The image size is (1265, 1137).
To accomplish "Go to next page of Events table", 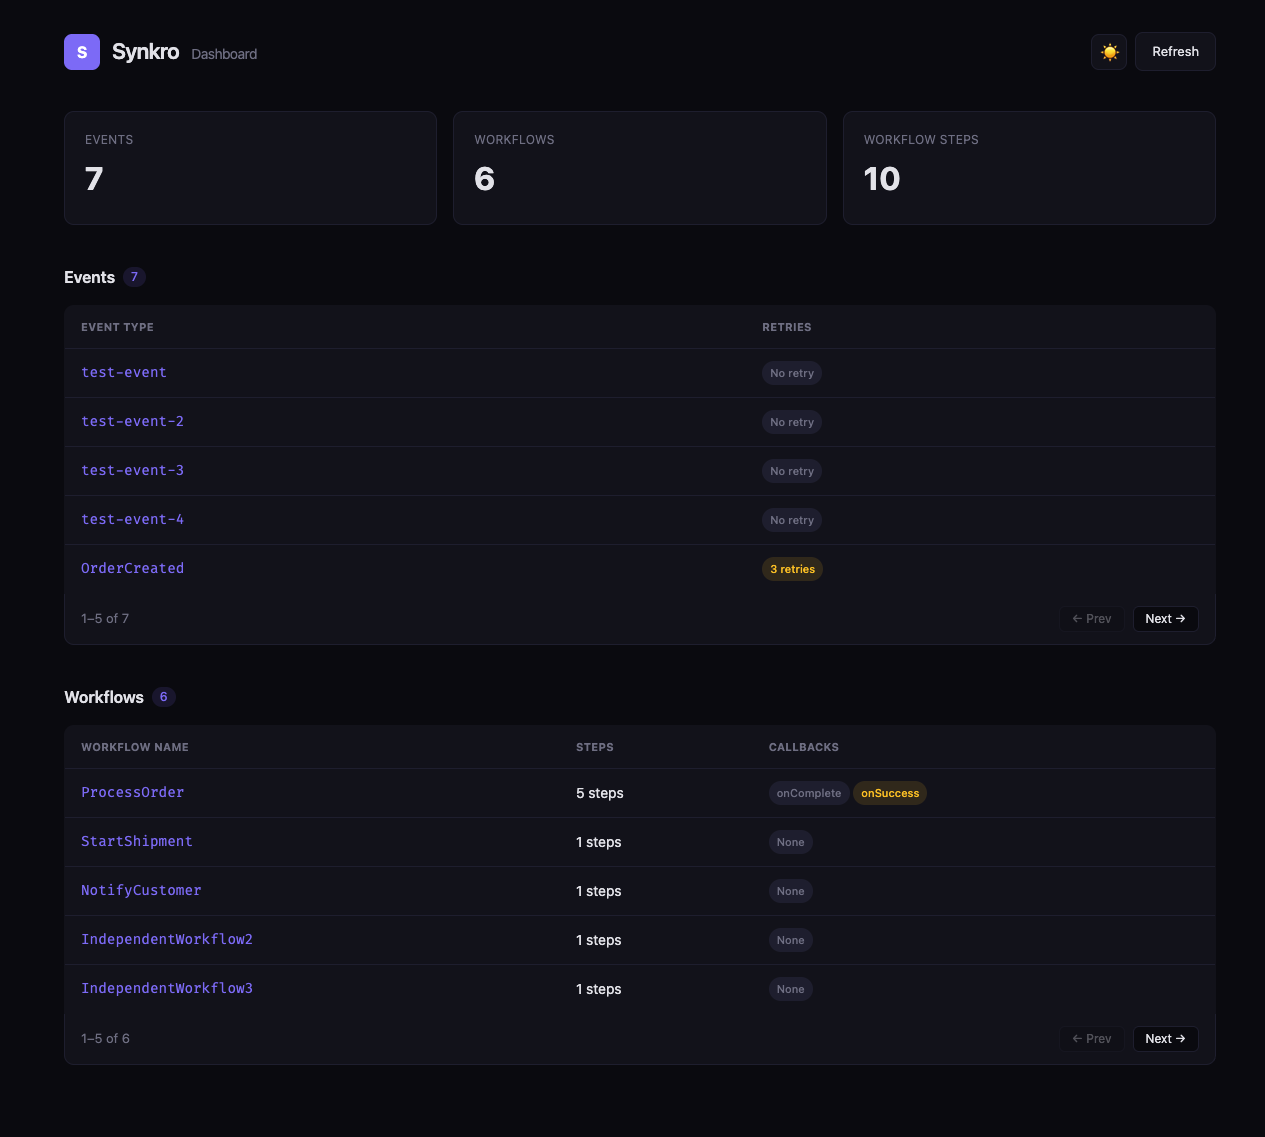I will pyautogui.click(x=1165, y=619).
